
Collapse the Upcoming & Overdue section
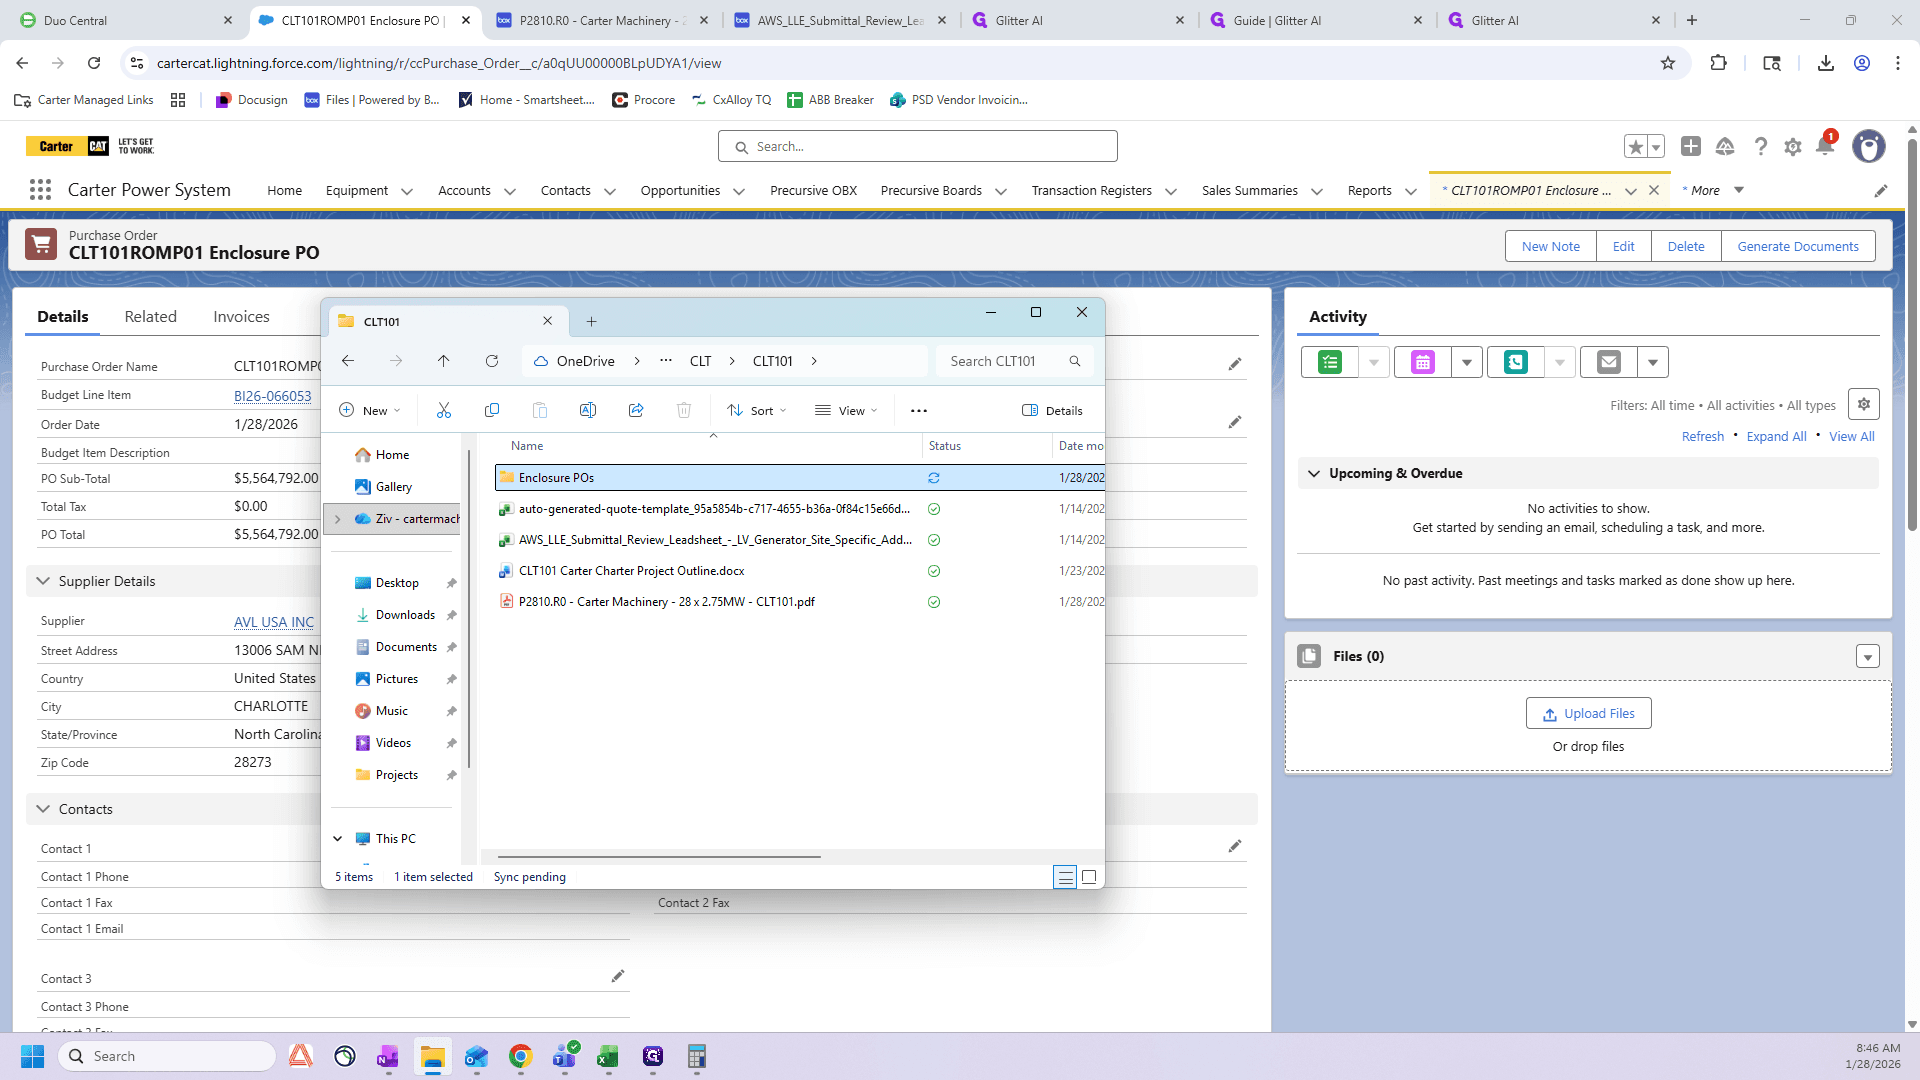pyautogui.click(x=1314, y=473)
